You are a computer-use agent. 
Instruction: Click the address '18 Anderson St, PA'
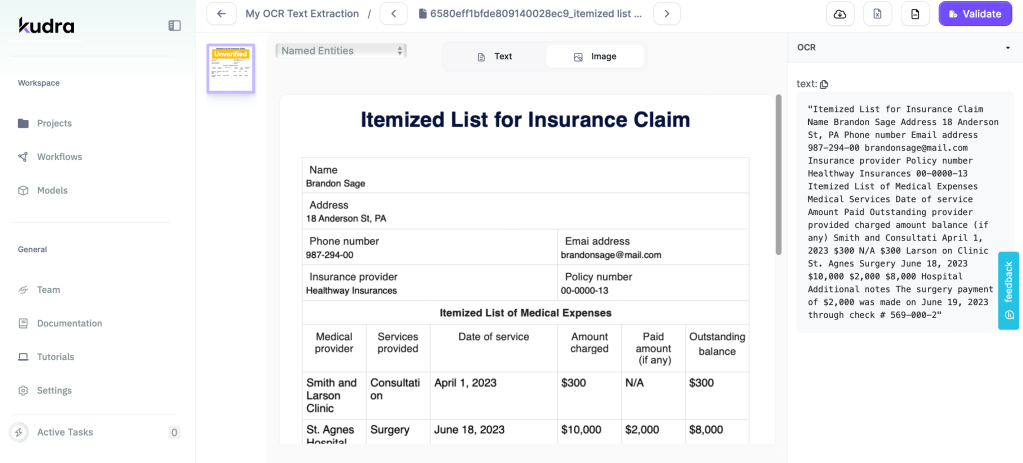click(346, 219)
